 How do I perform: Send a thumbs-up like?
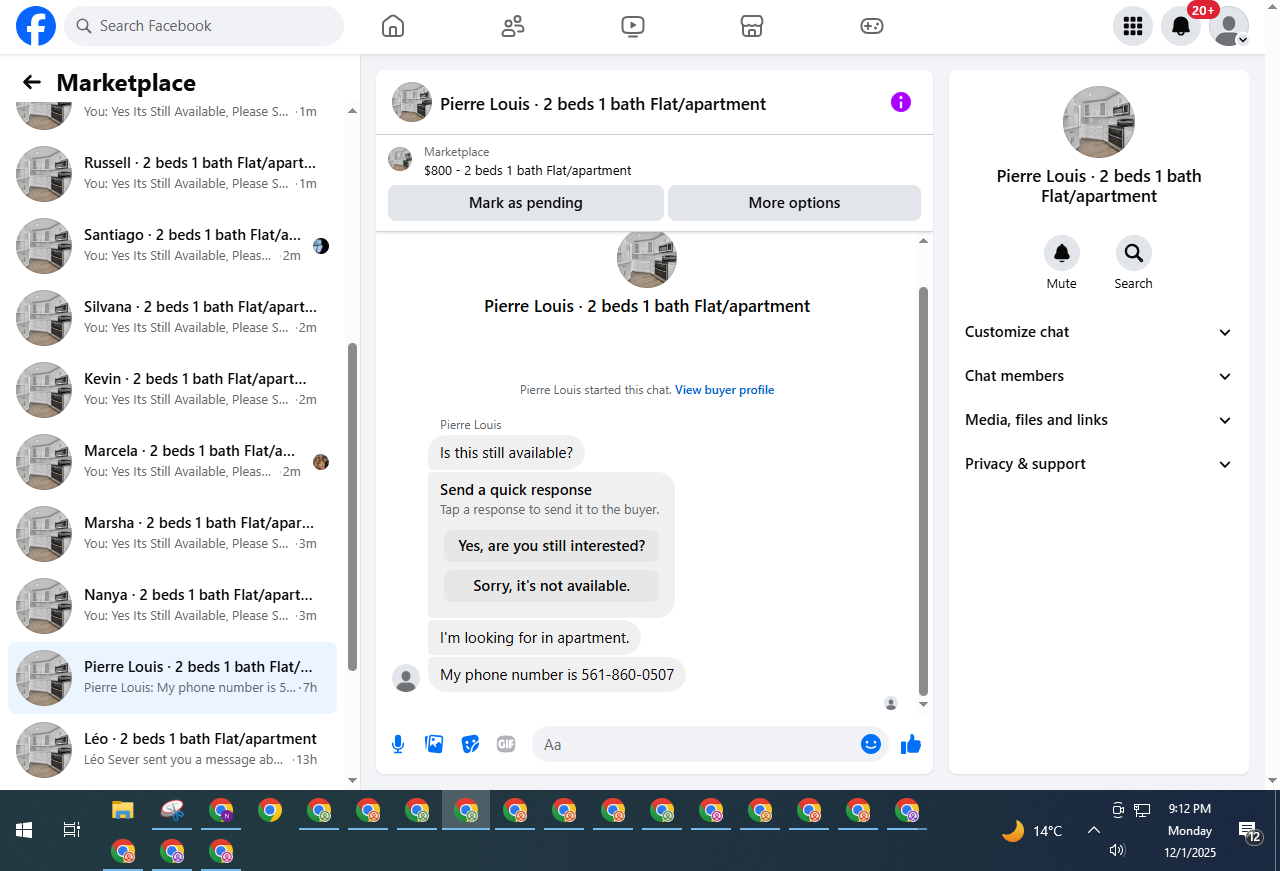point(911,744)
